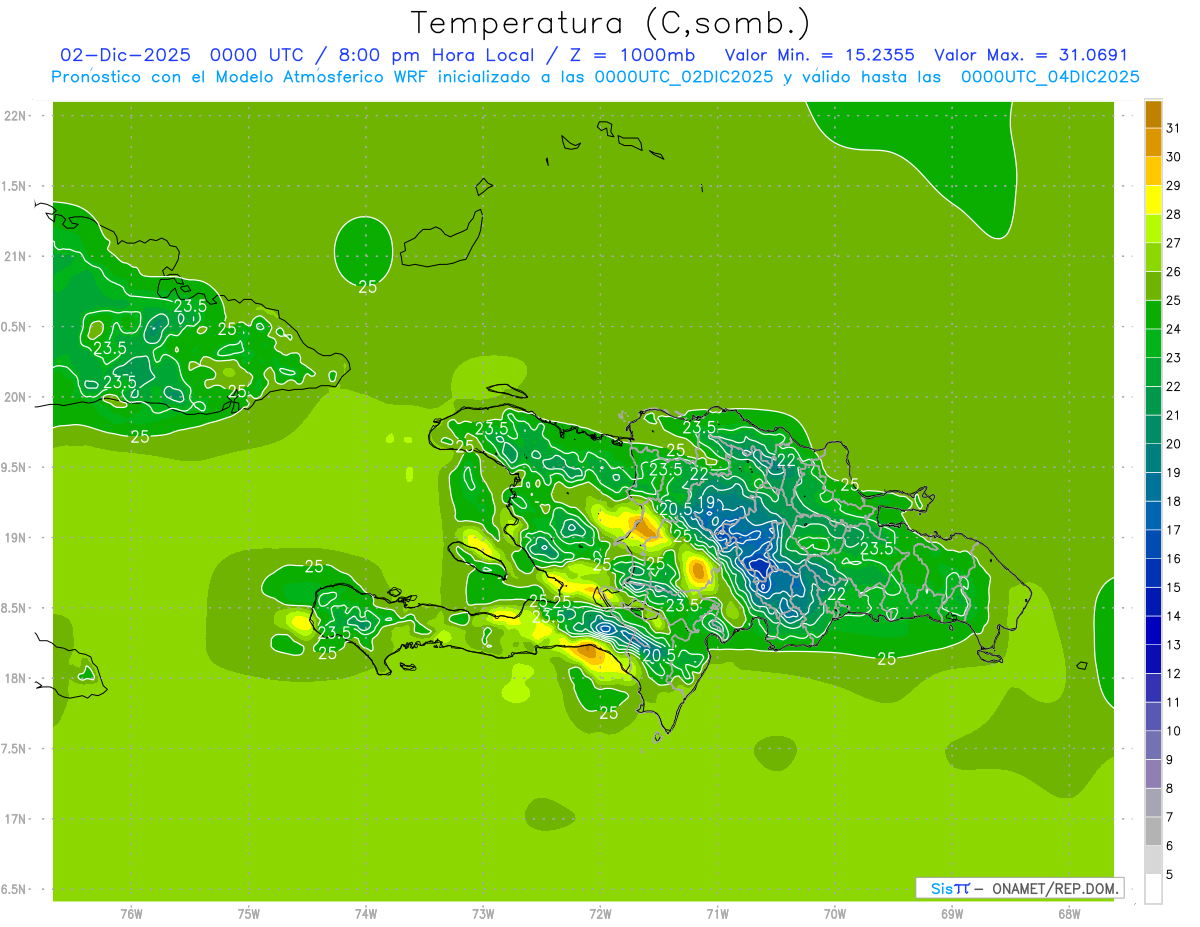Click the legend value 10
1200x927 pixels.
(x=1174, y=731)
